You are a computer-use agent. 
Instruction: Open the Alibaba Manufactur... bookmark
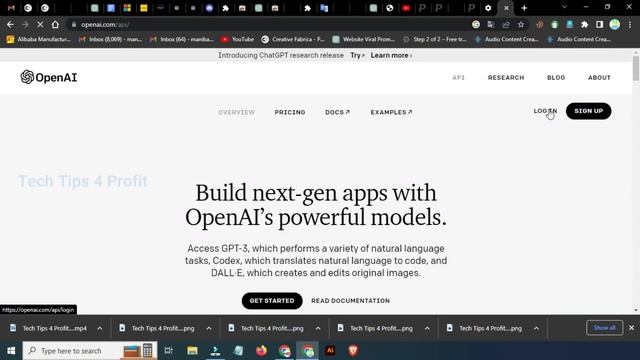[38, 39]
